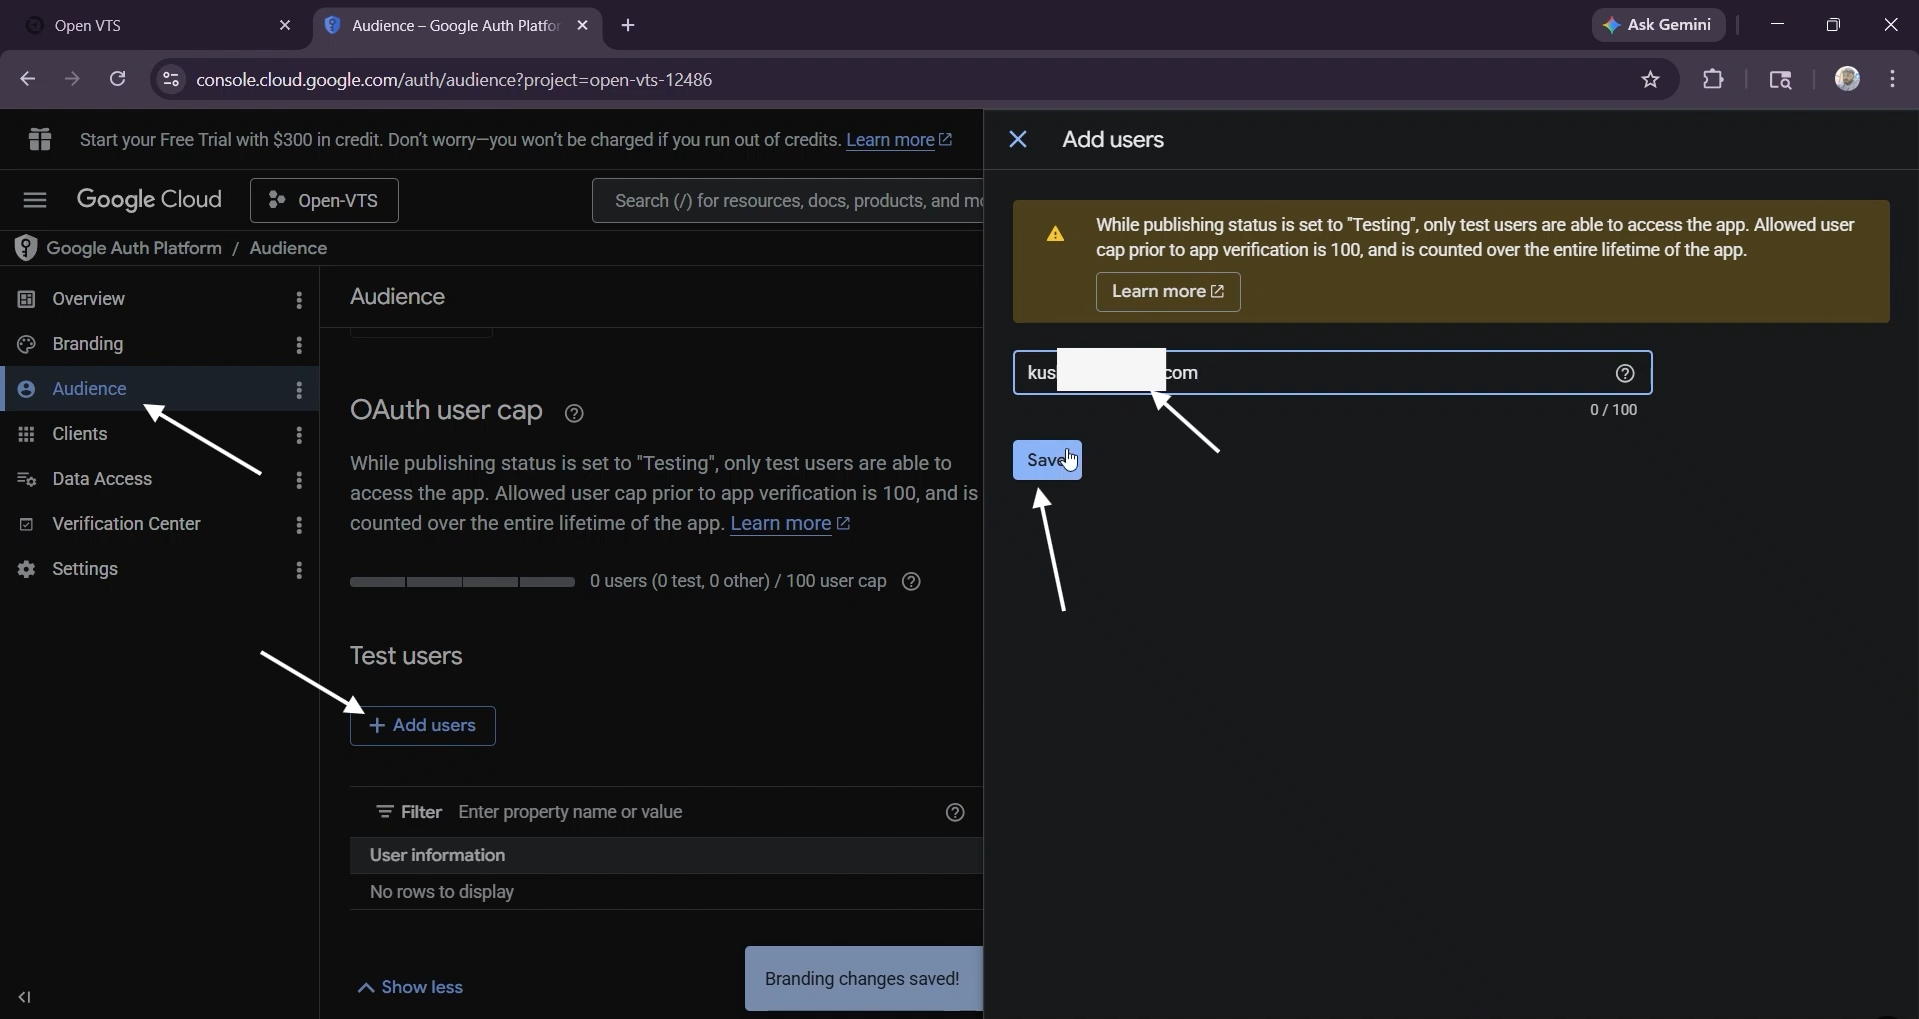1919x1019 pixels.
Task: Open more options for Verification Center
Action: (x=299, y=525)
